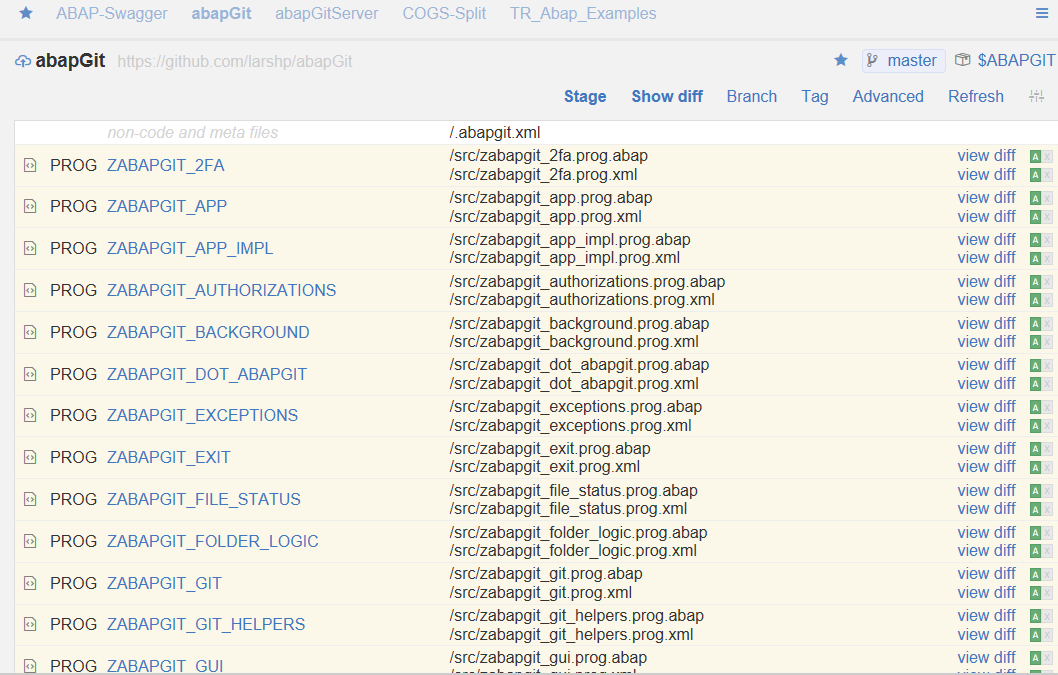Viewport: 1058px width, 675px height.
Task: Open the ZABAPGIT_APP_IMPL program link
Action: click(x=190, y=248)
